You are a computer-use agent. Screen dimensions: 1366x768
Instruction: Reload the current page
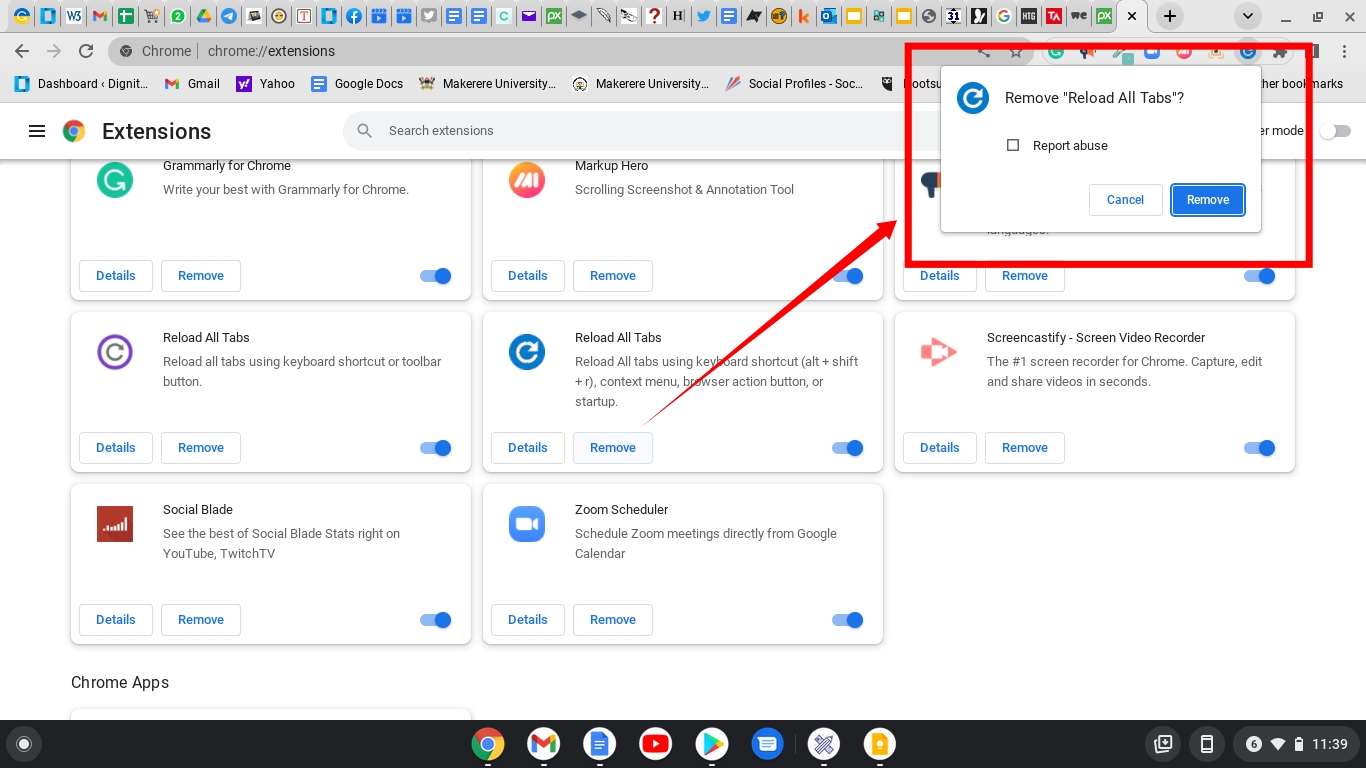[86, 51]
